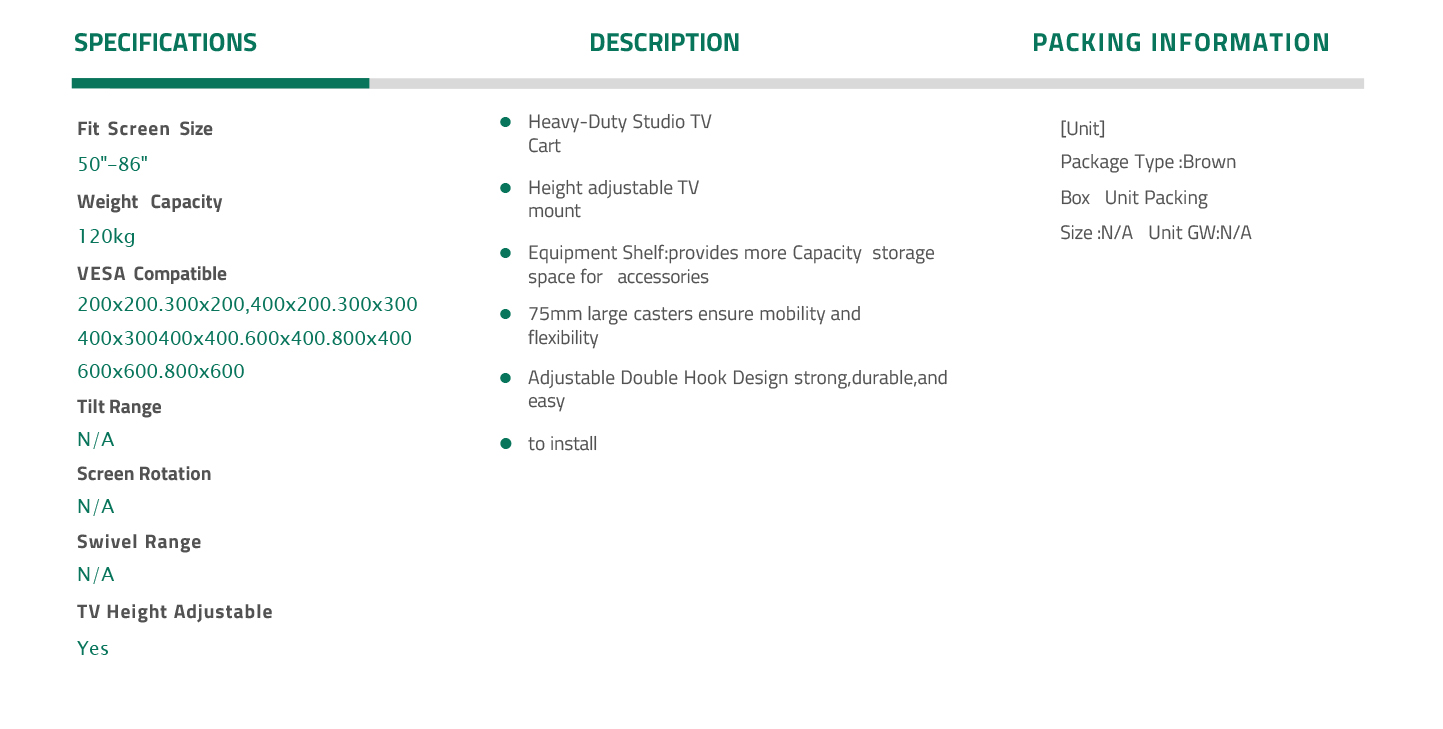Click Yes under TV Height Adjustable
Image resolution: width=1443 pixels, height=729 pixels.
93,648
